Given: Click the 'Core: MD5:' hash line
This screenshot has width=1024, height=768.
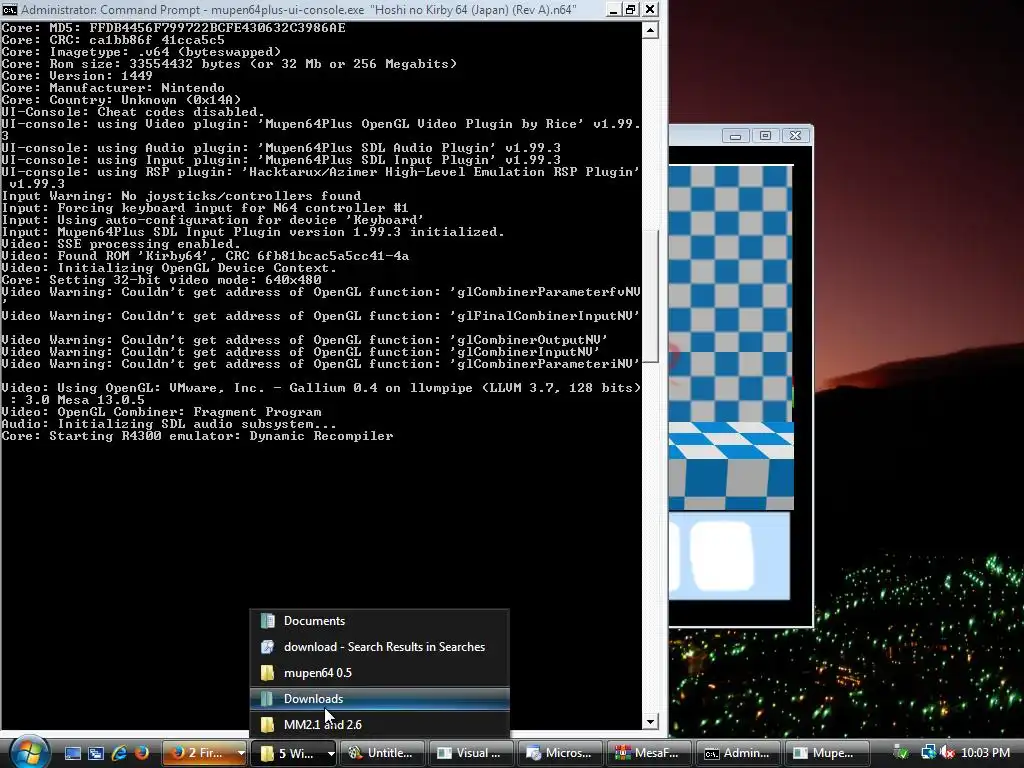Looking at the screenshot, I should click(174, 27).
